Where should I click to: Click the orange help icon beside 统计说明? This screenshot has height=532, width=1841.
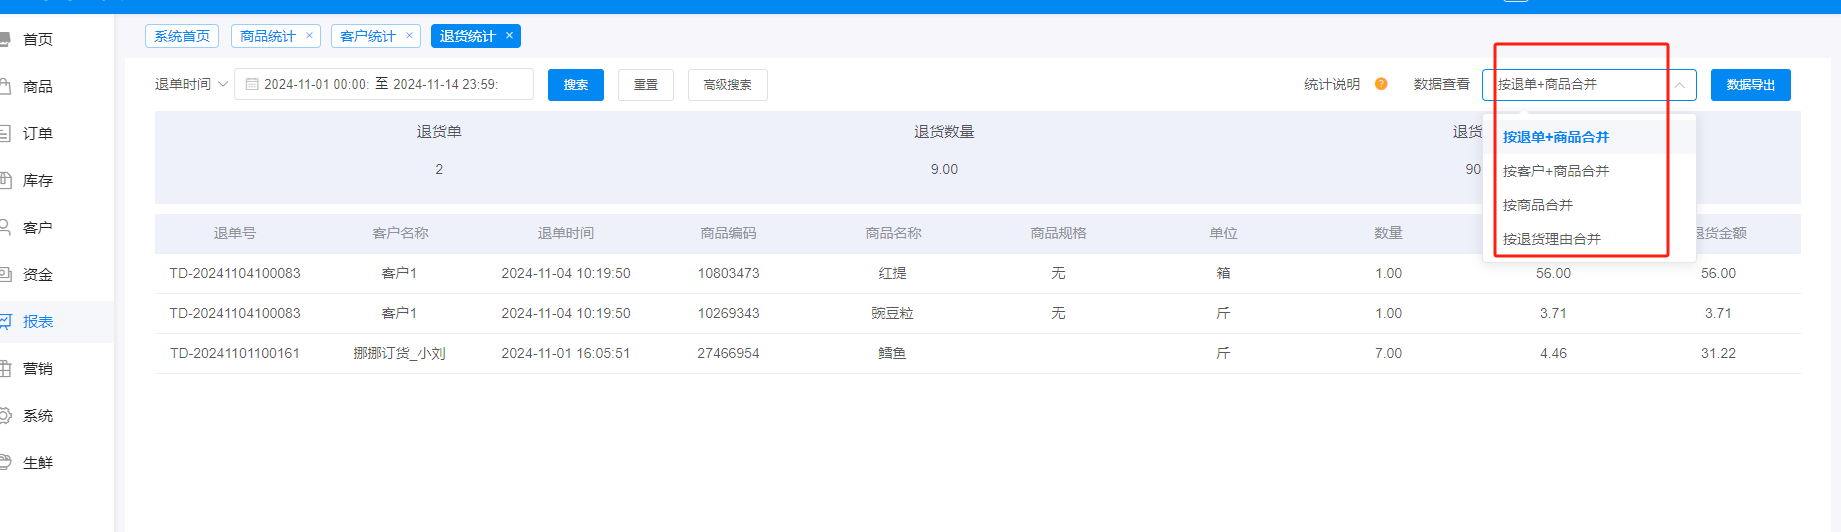coord(1381,84)
